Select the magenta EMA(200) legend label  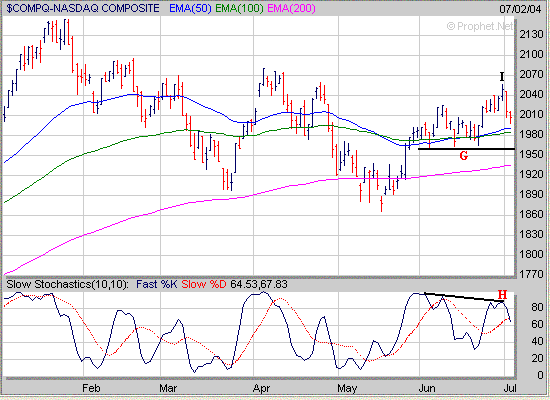tap(291, 8)
